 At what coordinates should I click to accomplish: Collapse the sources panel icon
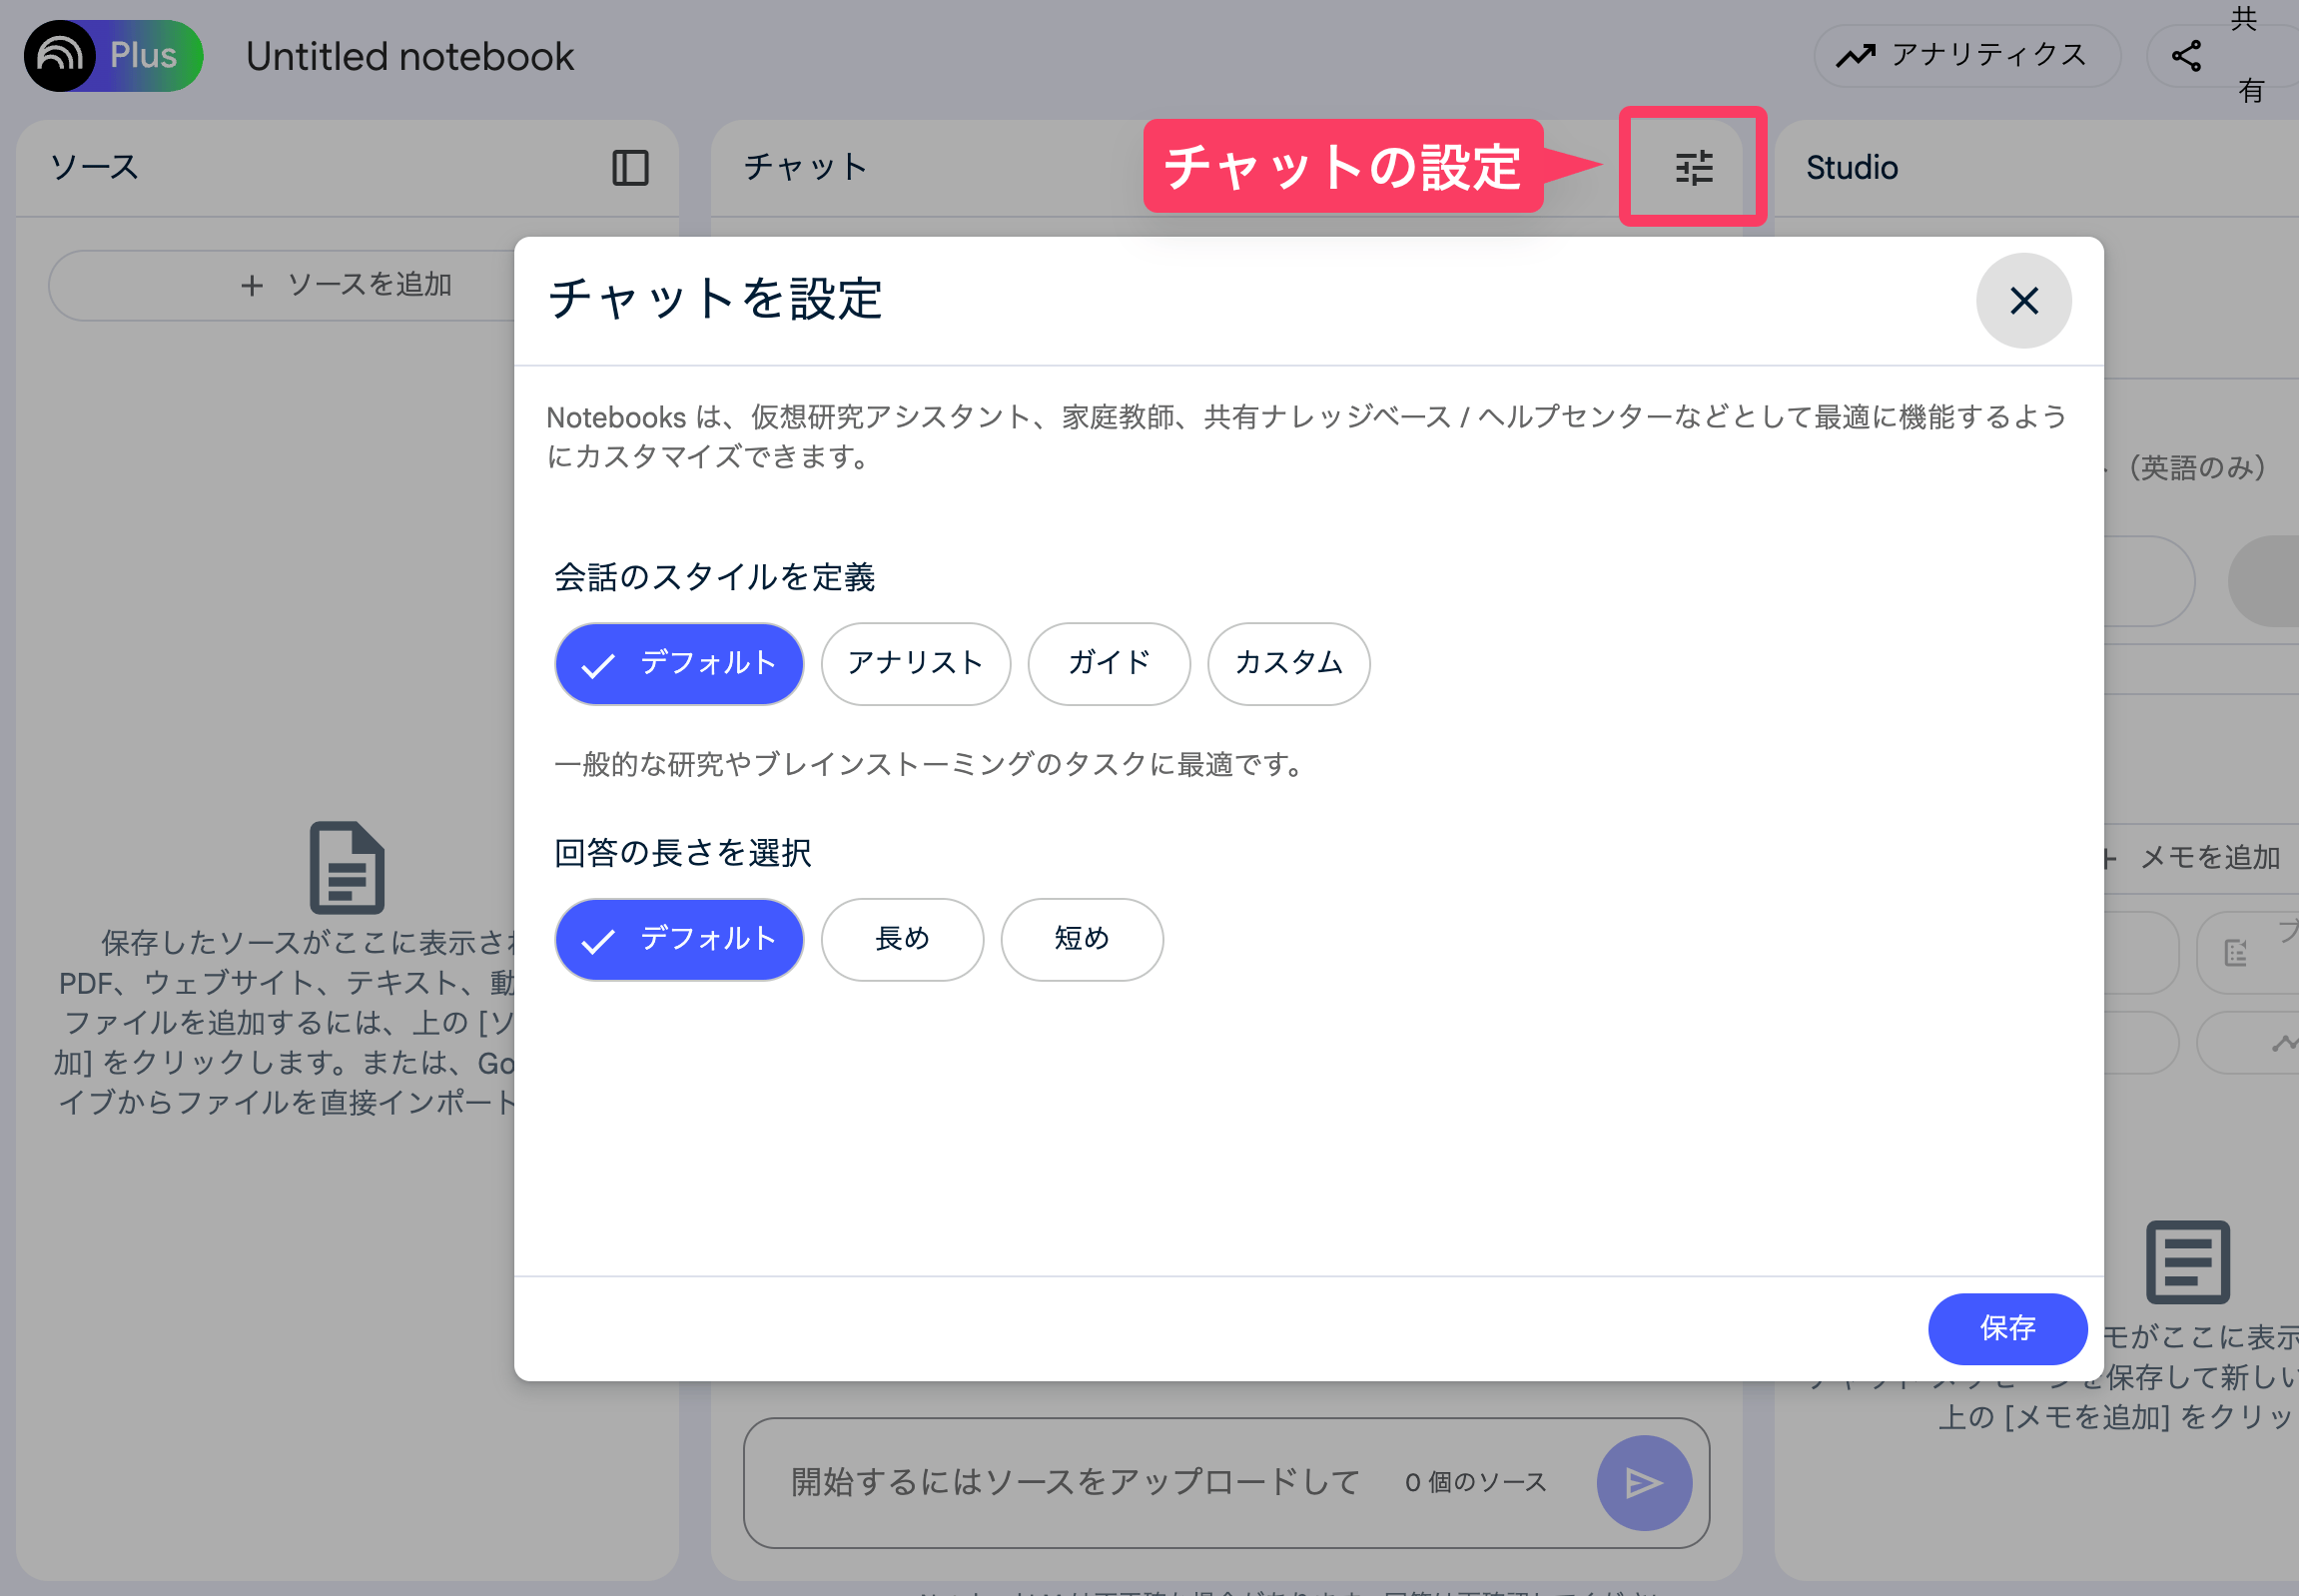(x=630, y=167)
